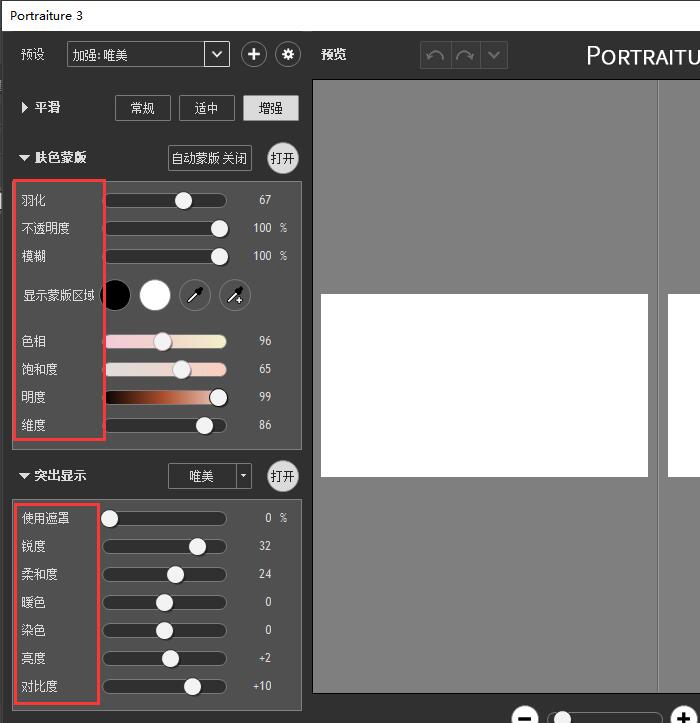
Task: Collapse the 肤色蒙版 section
Action: 24,158
